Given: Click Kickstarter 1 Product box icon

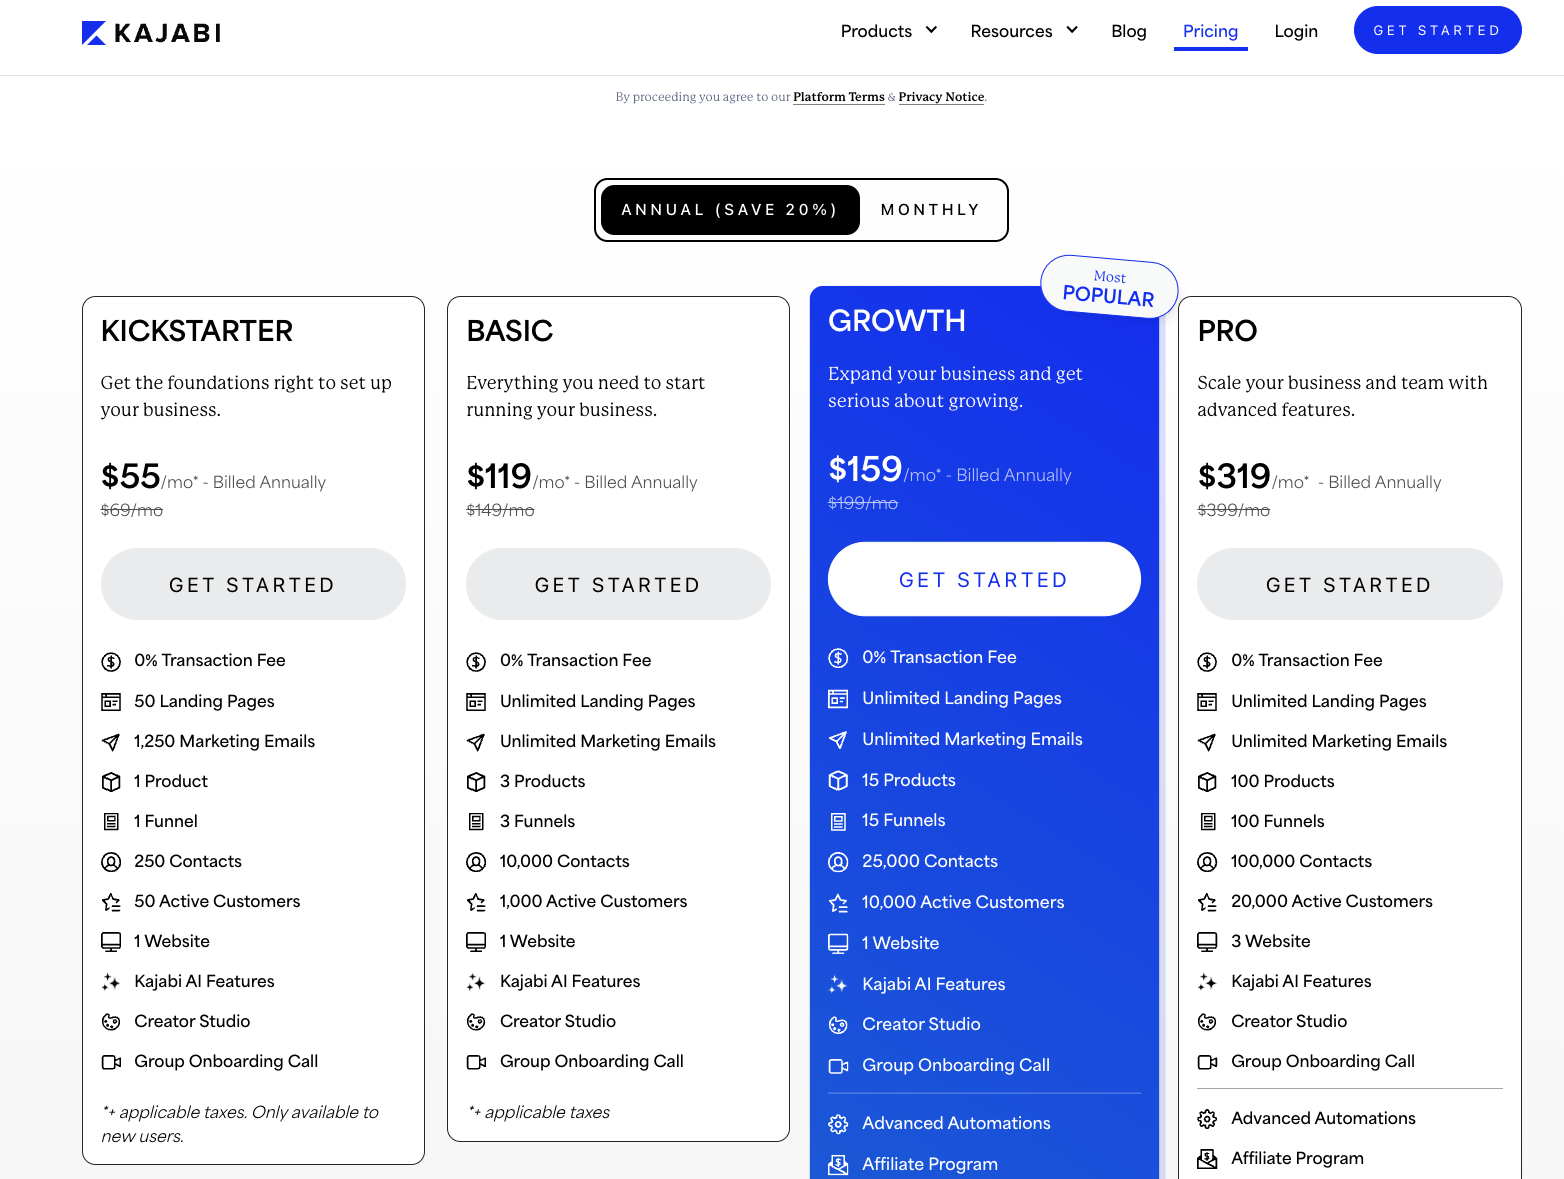Looking at the screenshot, I should [111, 782].
